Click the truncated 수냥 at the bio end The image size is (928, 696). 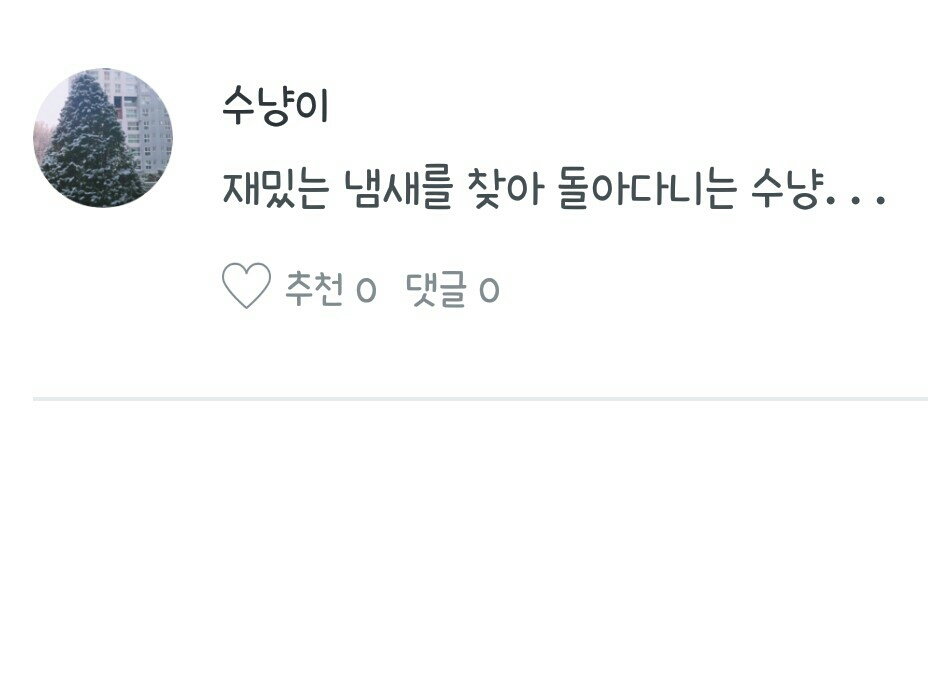[x=788, y=189]
